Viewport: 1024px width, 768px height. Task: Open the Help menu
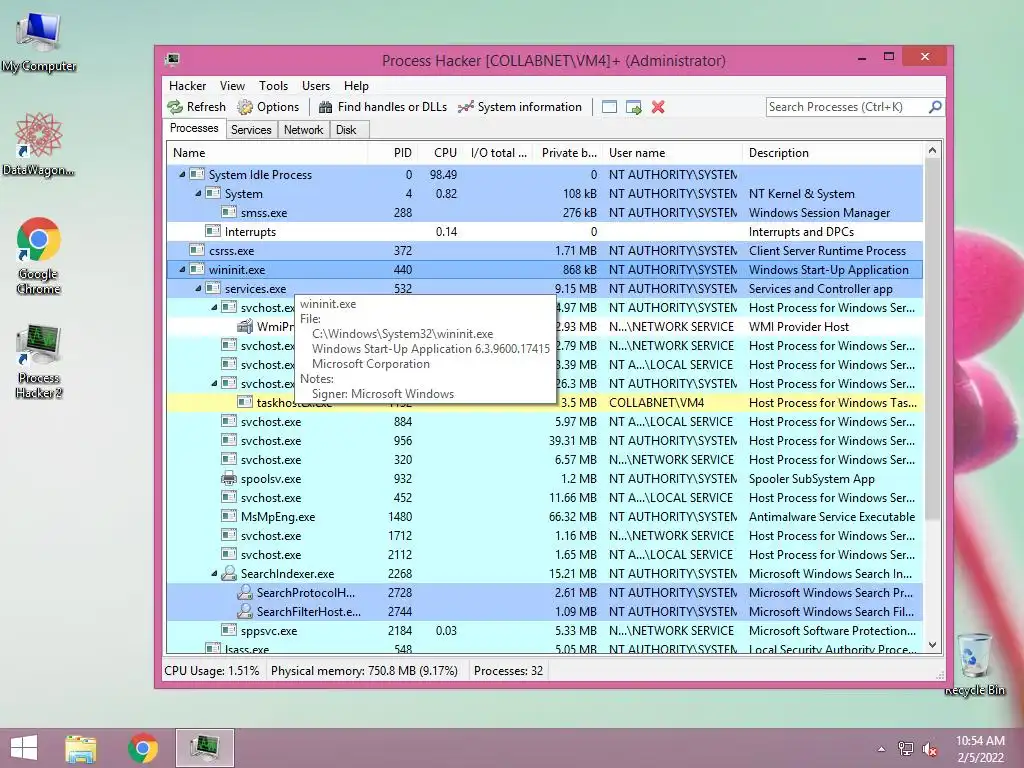tap(356, 86)
